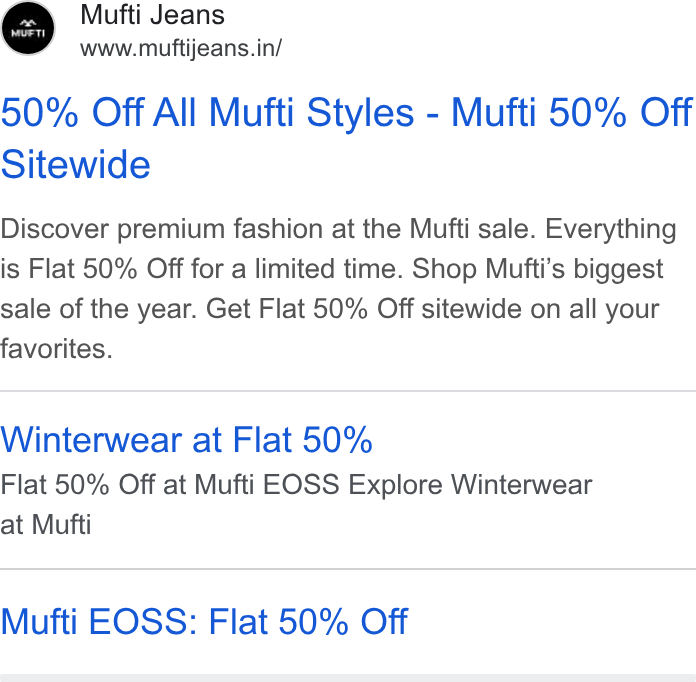Image resolution: width=696 pixels, height=682 pixels.
Task: Click the divider above Winterwear sitelink
Action: 348,391
